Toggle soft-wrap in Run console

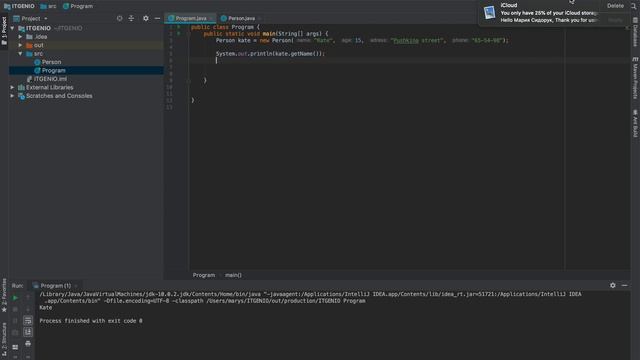(28, 320)
